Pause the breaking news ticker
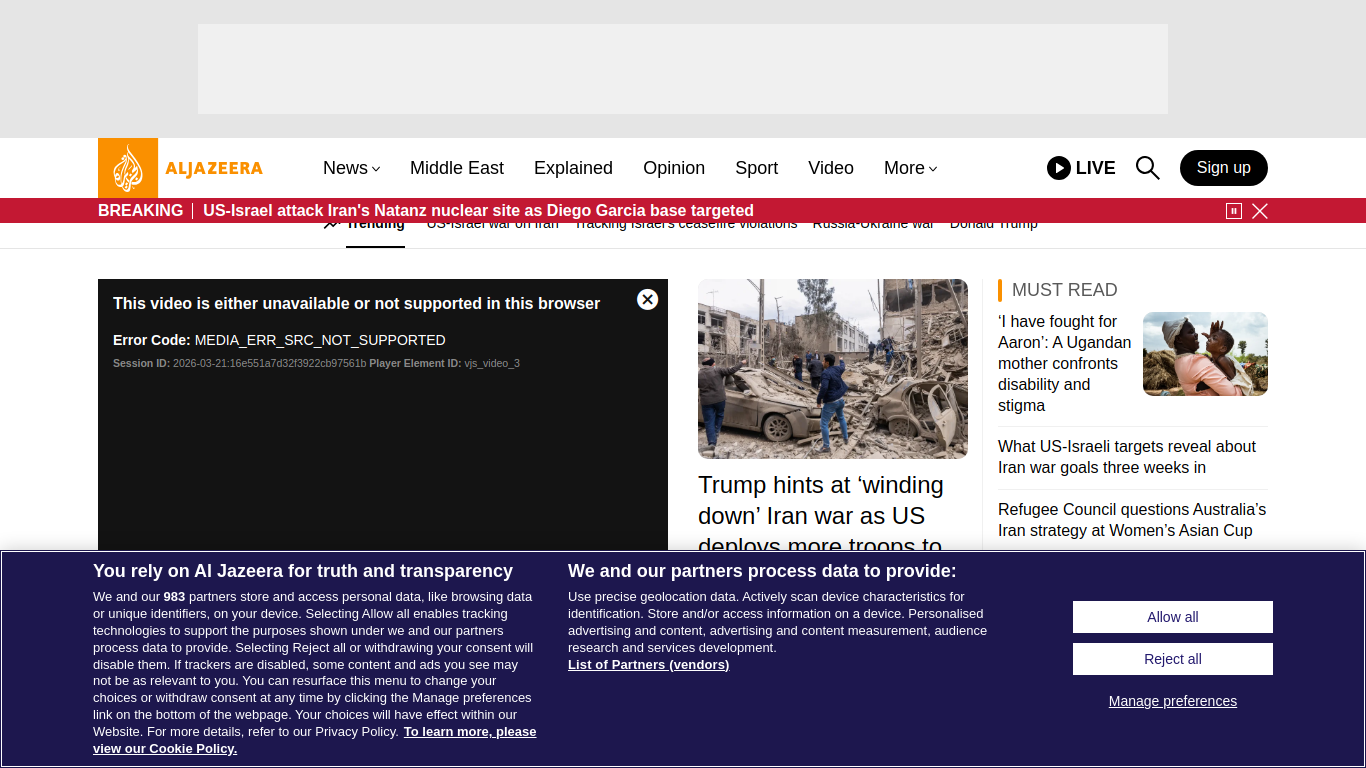This screenshot has width=1366, height=768. (x=1234, y=211)
